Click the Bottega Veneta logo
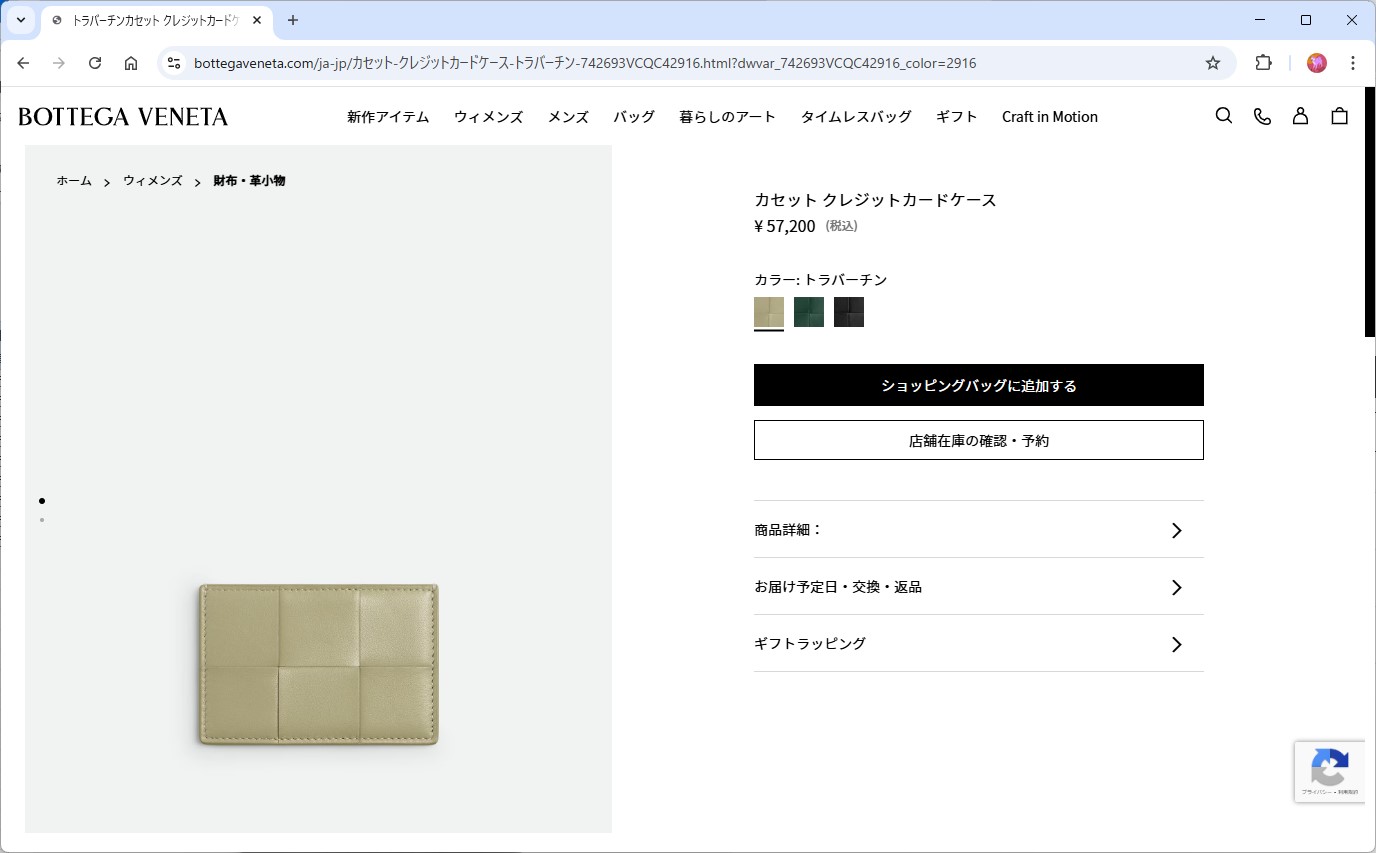 (x=123, y=117)
